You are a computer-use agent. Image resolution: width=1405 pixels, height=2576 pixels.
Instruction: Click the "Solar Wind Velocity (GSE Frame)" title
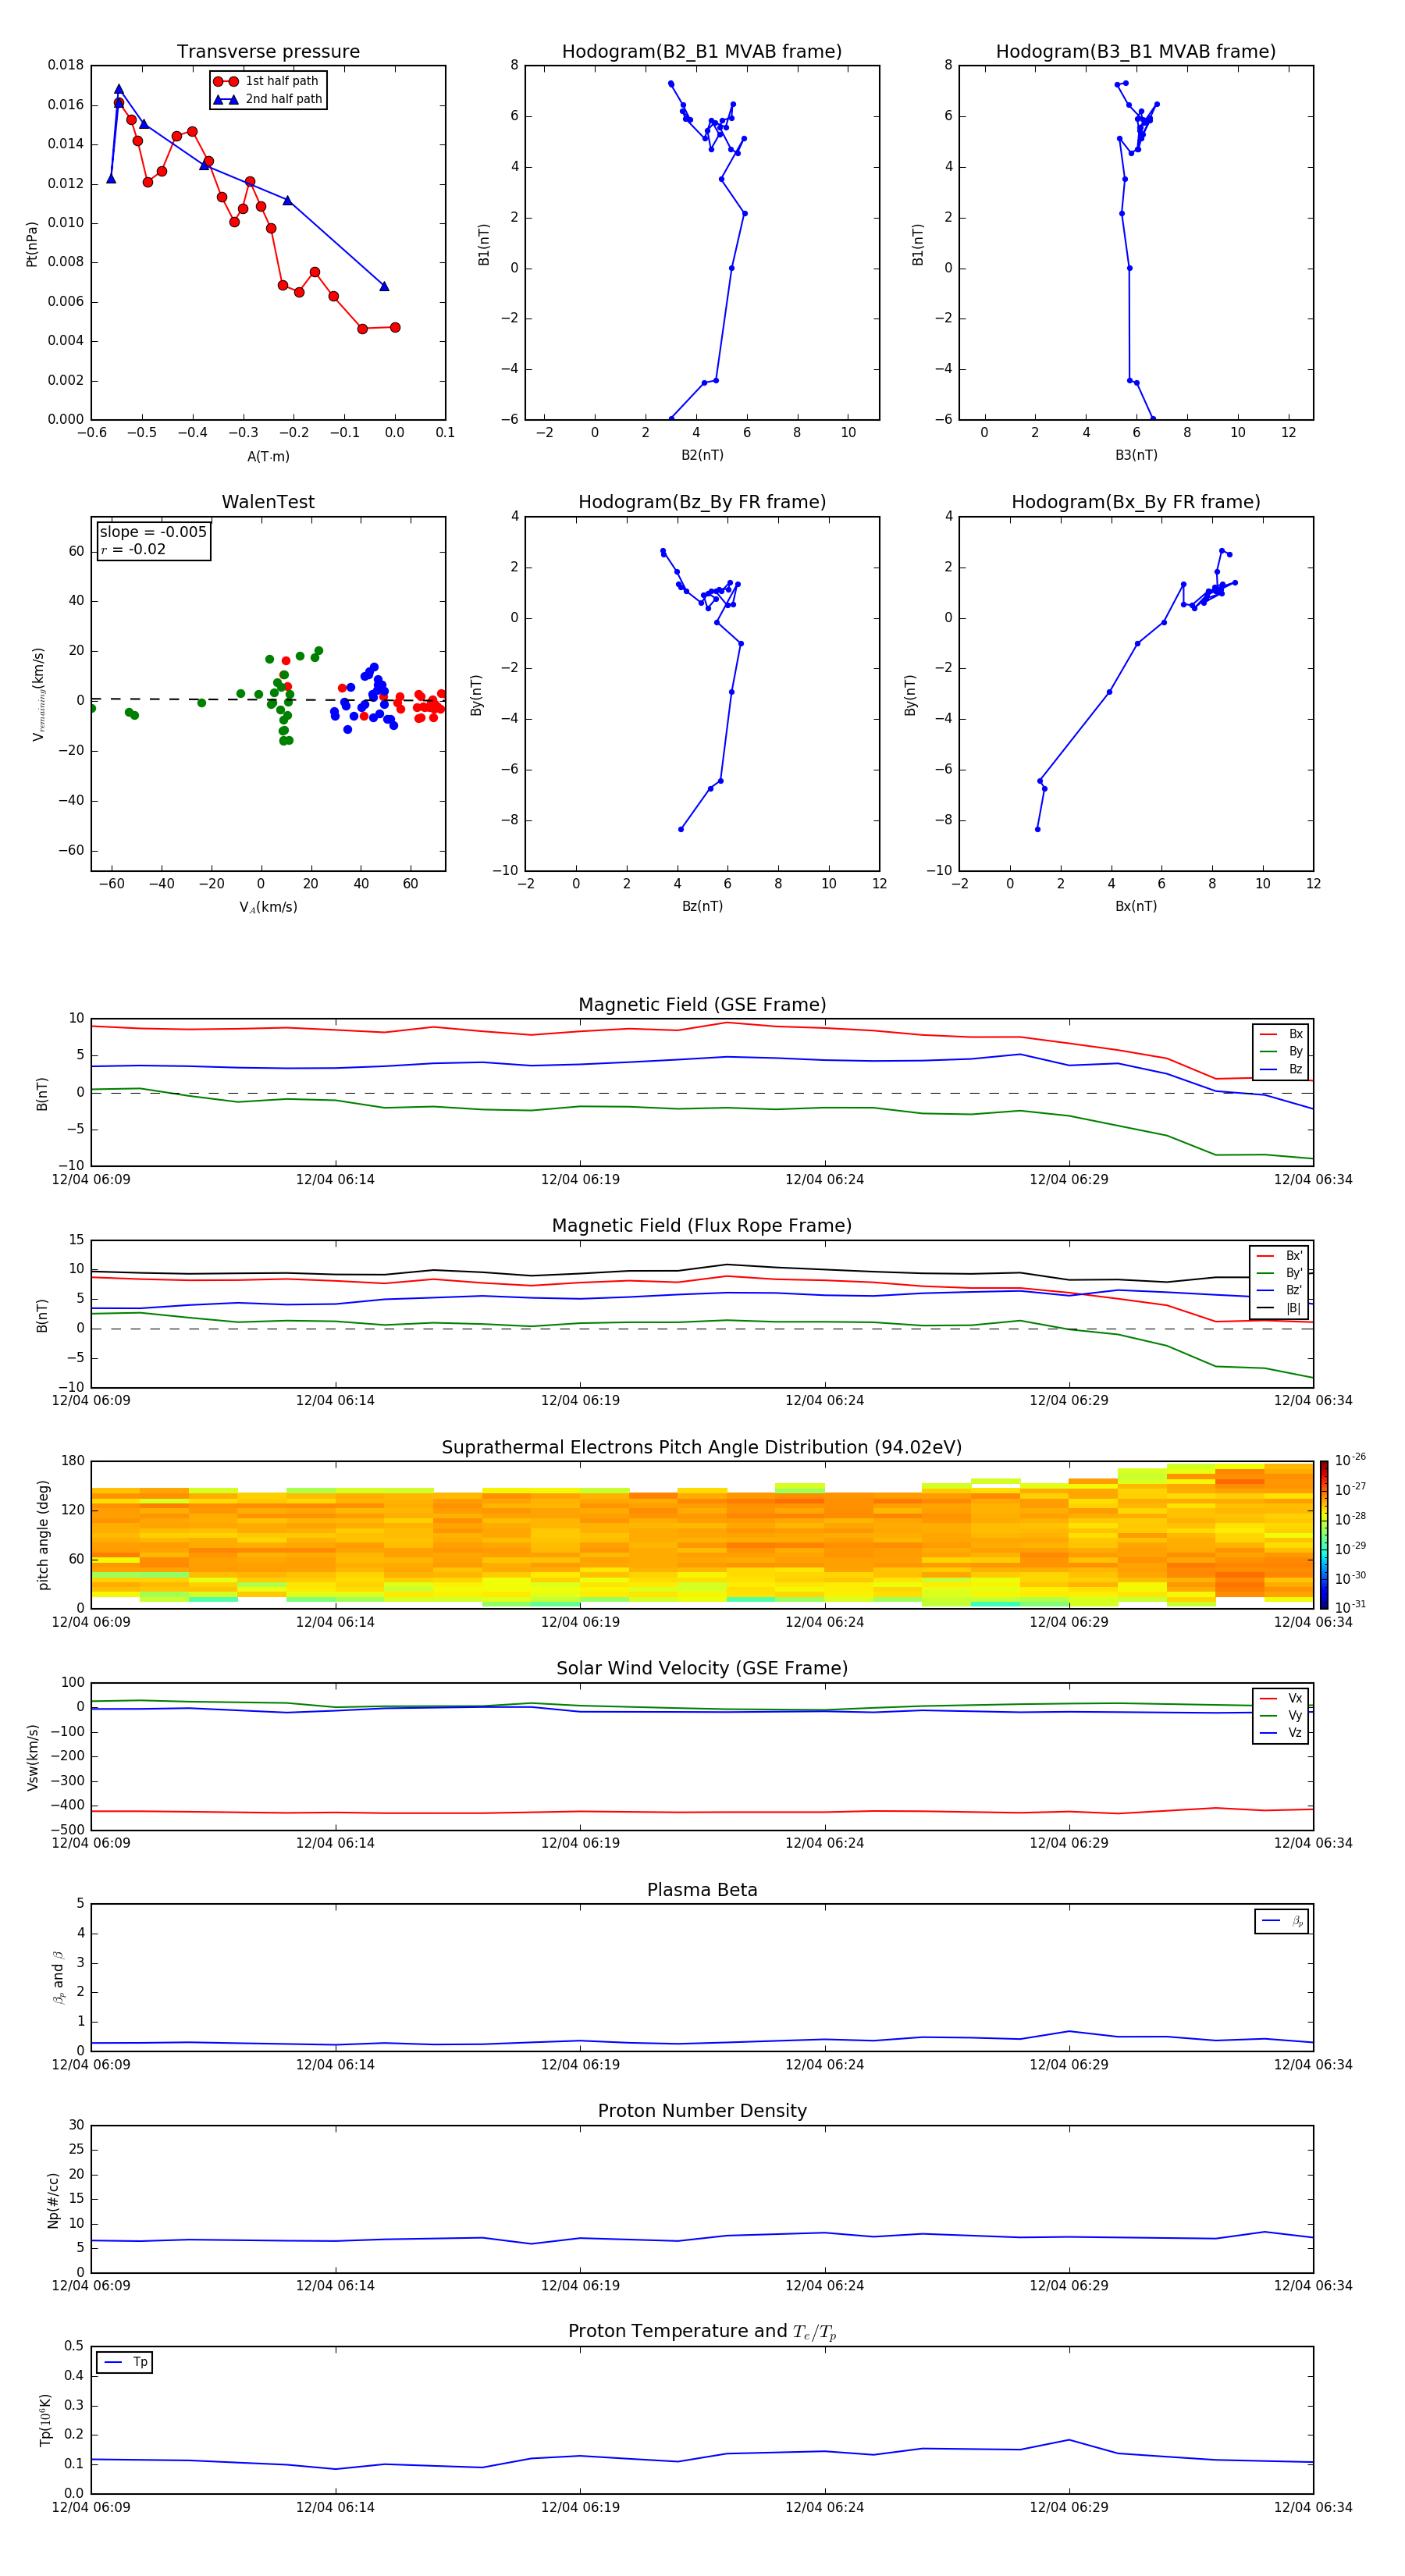(702, 1669)
